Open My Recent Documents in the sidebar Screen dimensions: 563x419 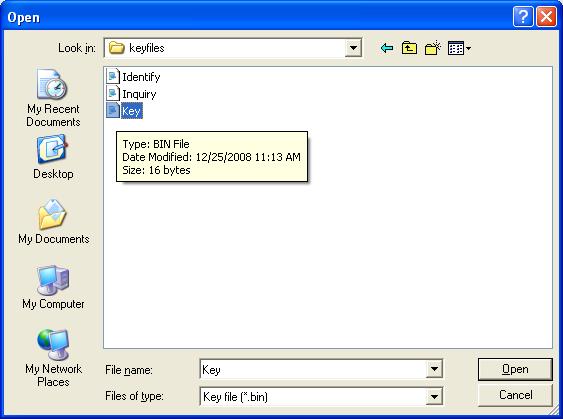click(x=53, y=98)
